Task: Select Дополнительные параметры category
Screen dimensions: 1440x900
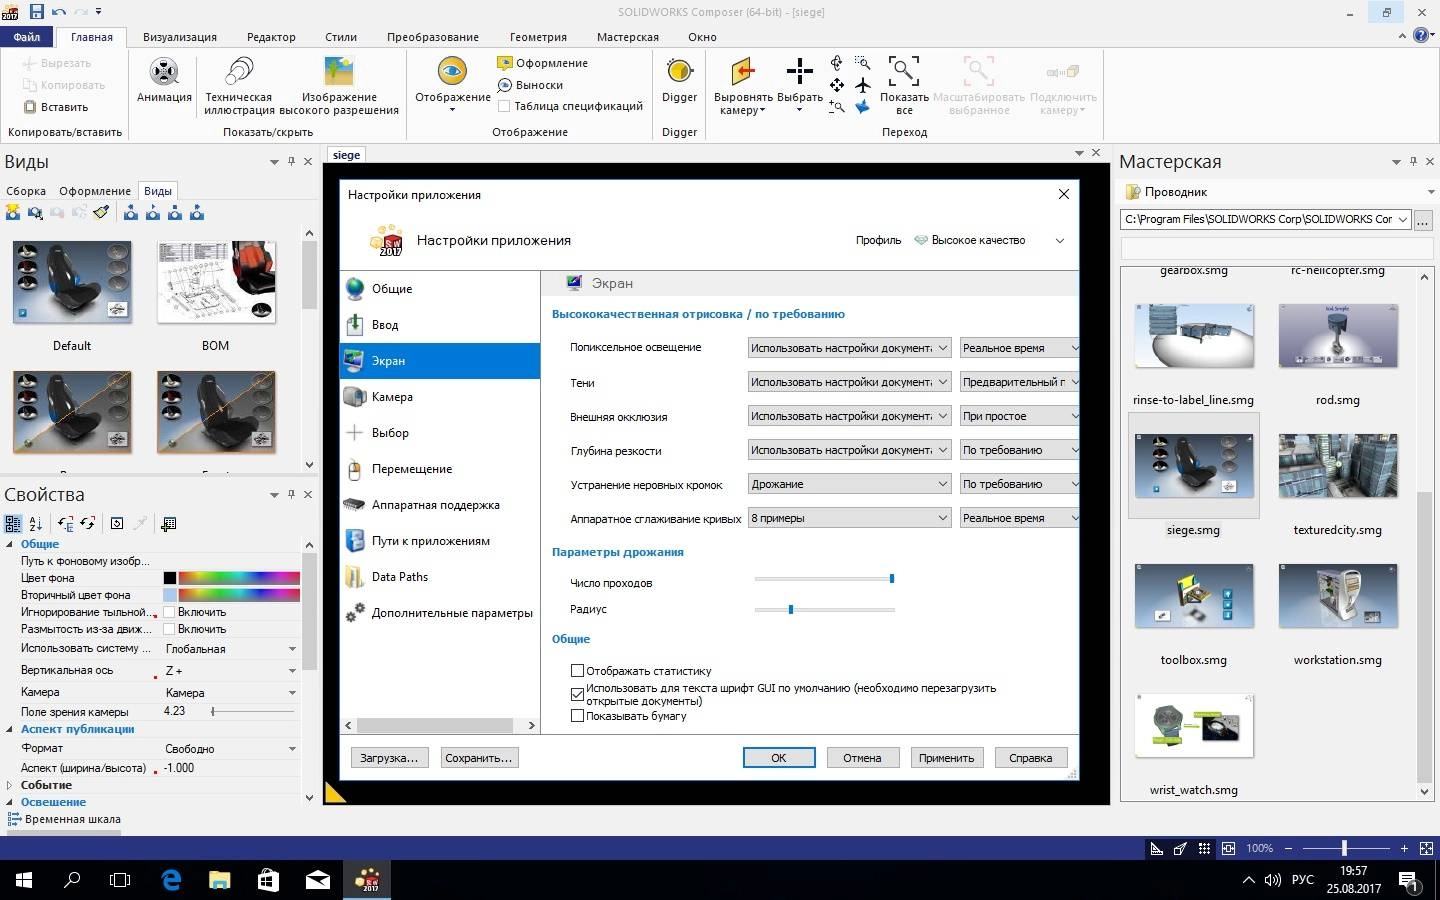Action: (440, 613)
